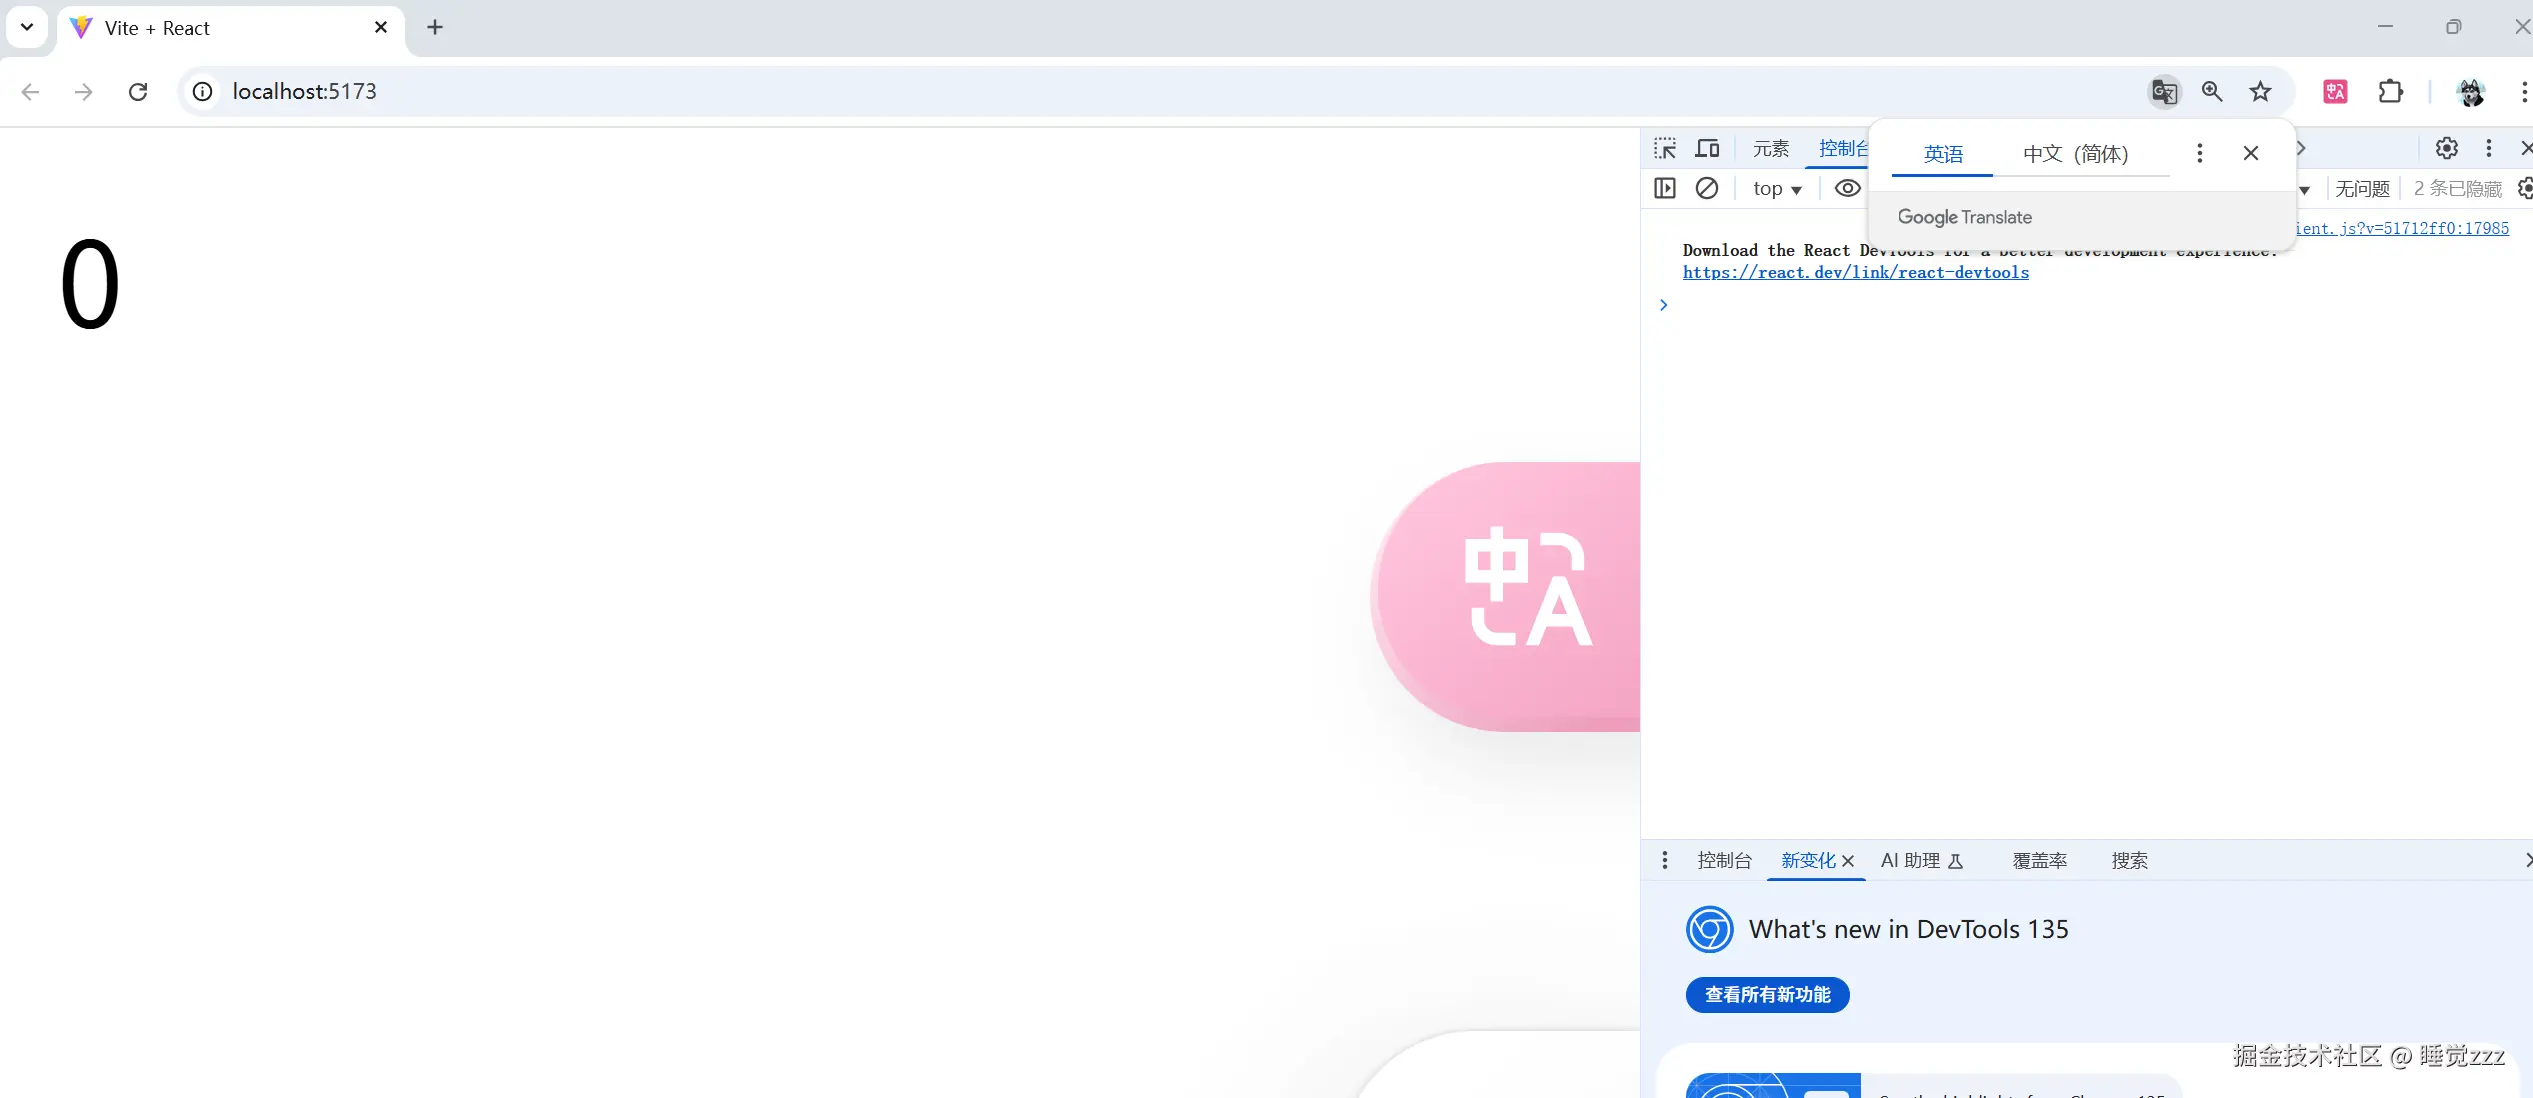Open the top JavaScript context dropdown

click(x=1777, y=189)
